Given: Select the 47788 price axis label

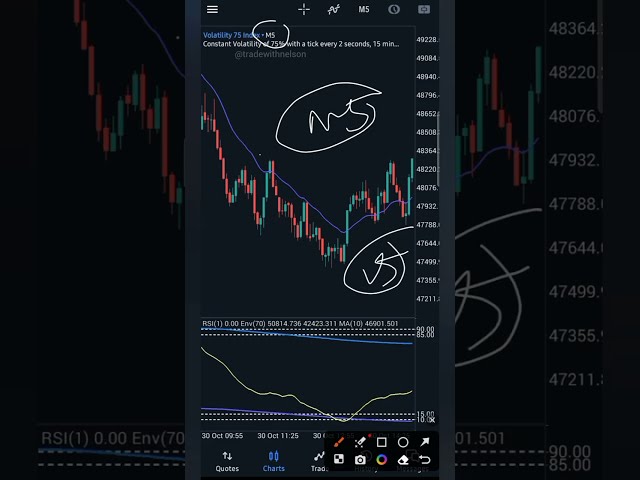Looking at the screenshot, I should 427,225.
